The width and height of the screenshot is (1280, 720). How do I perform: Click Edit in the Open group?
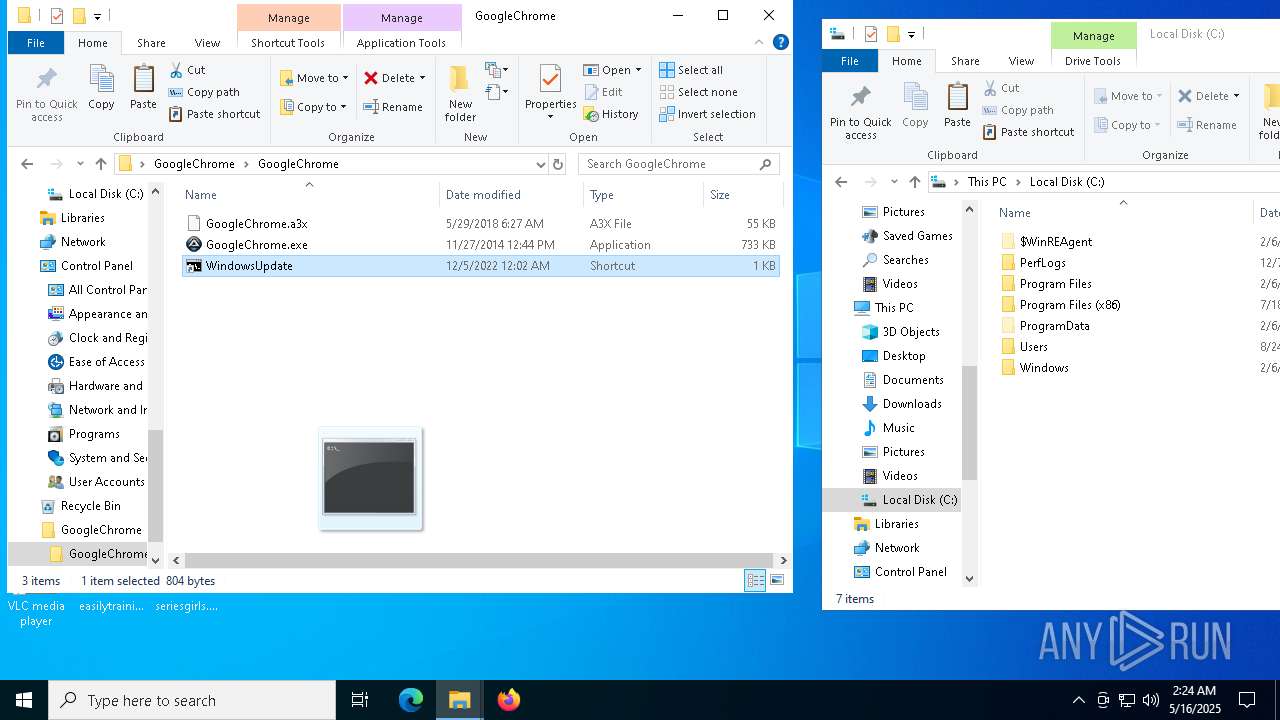pyautogui.click(x=603, y=92)
